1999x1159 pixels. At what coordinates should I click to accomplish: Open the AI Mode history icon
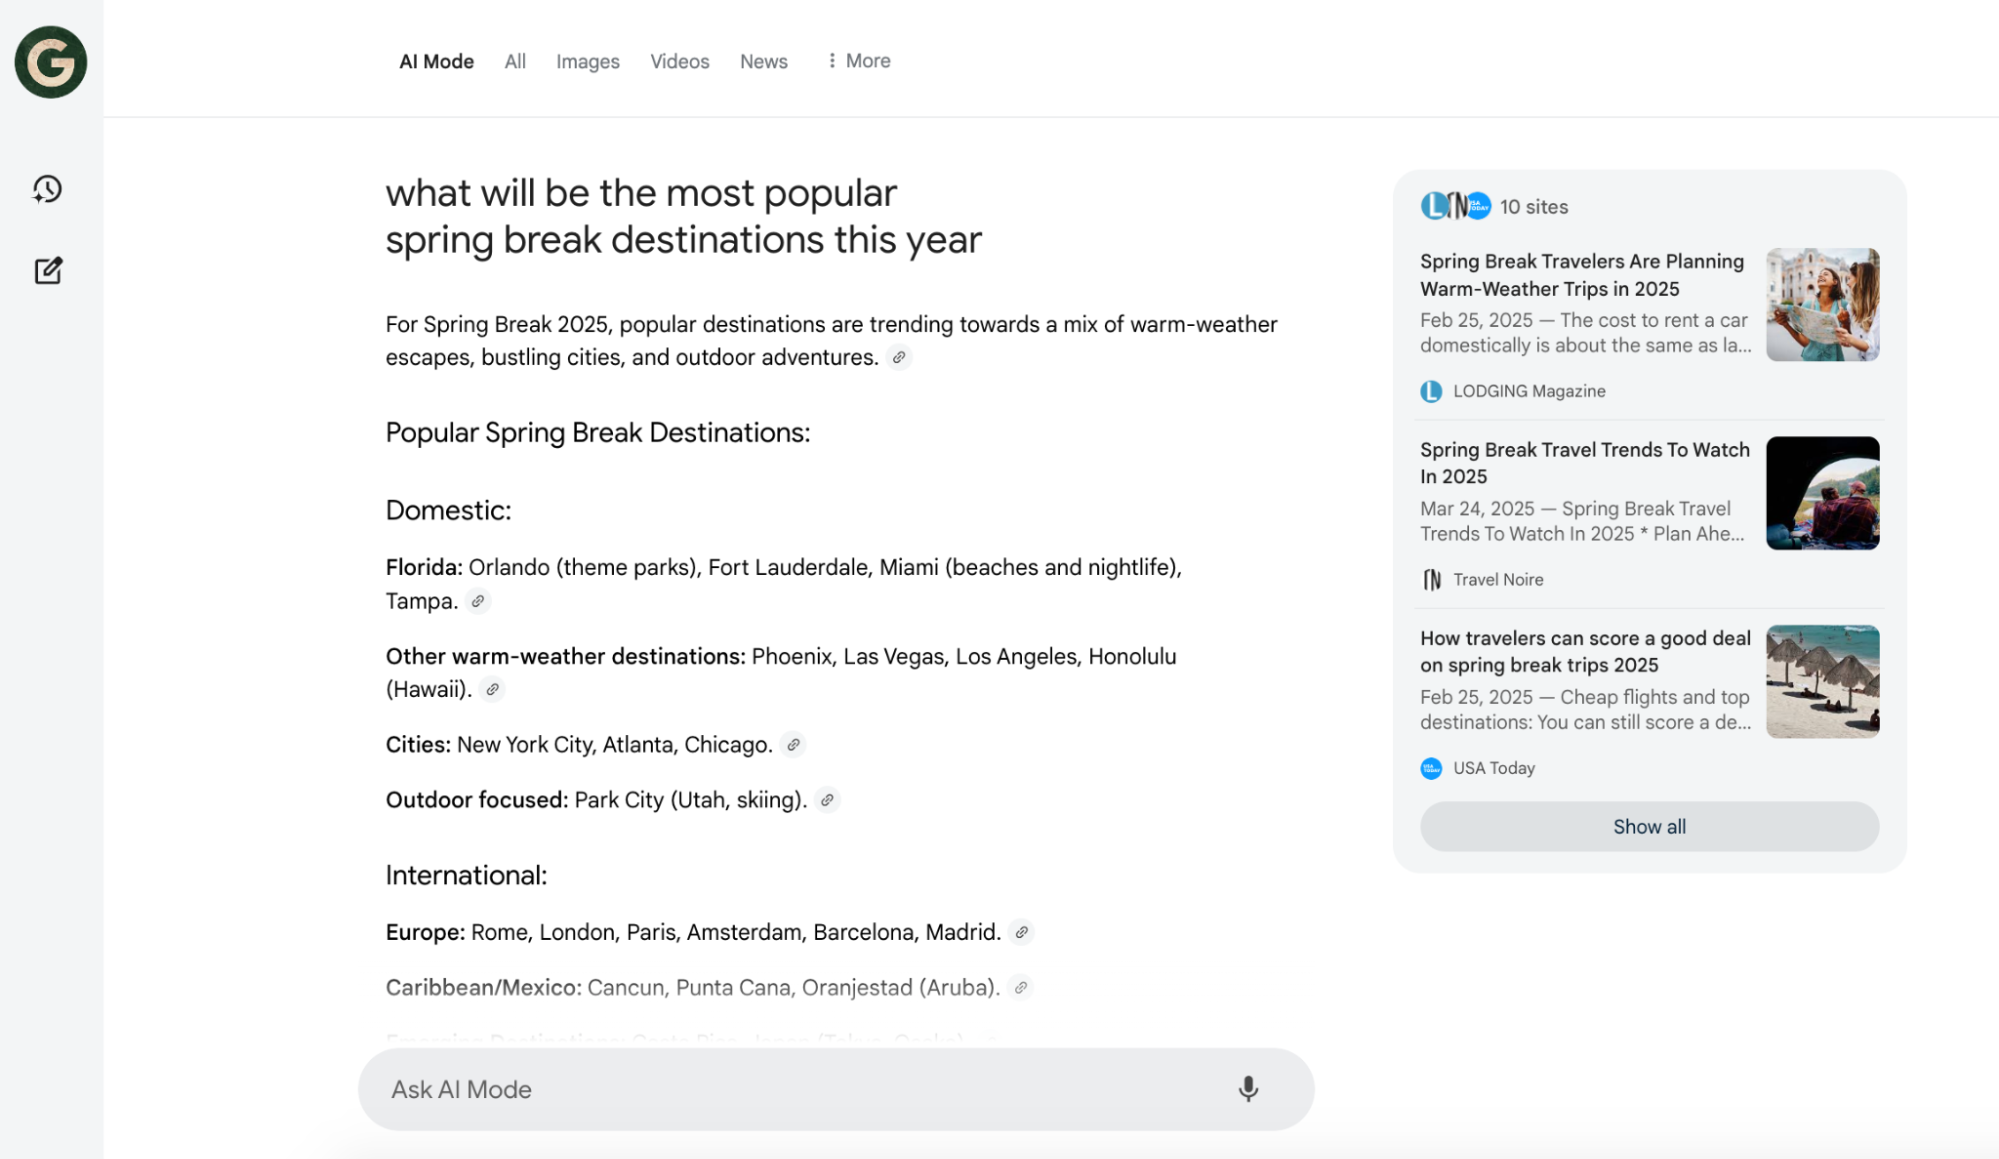48,189
